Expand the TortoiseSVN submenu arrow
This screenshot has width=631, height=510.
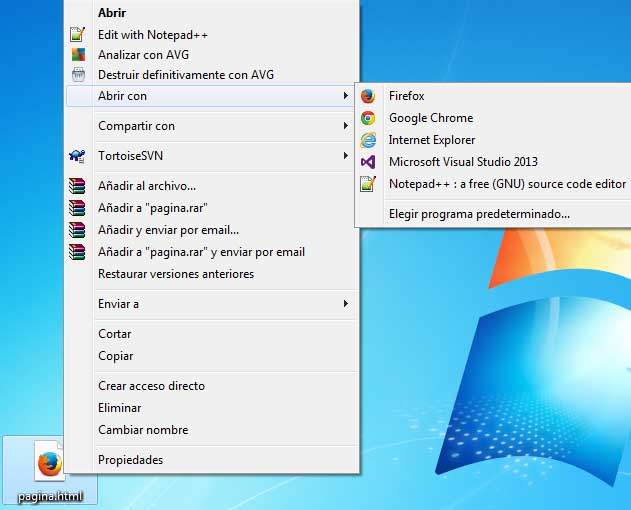pyautogui.click(x=345, y=155)
